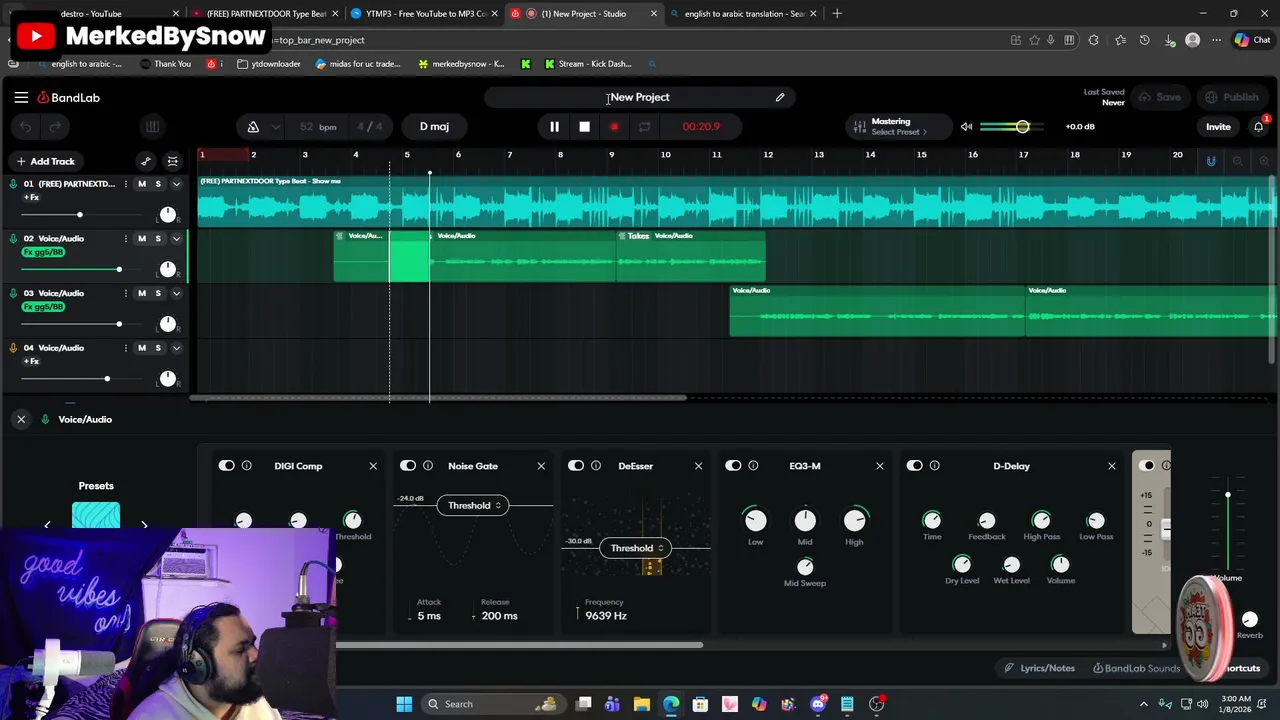Open the D maj key selector
The width and height of the screenshot is (1280, 720).
434,127
